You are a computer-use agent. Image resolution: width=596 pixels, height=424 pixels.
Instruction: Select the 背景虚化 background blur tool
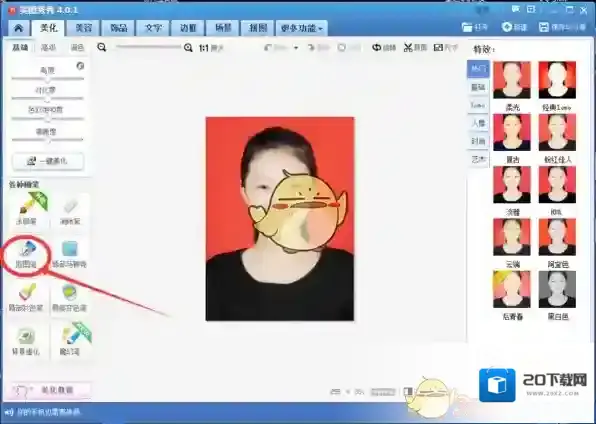coord(26,341)
